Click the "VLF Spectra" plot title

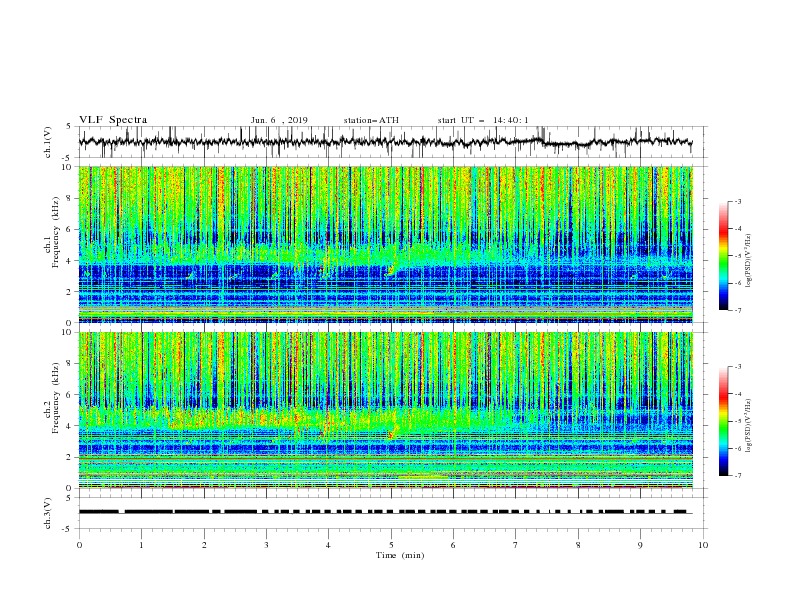click(x=113, y=120)
